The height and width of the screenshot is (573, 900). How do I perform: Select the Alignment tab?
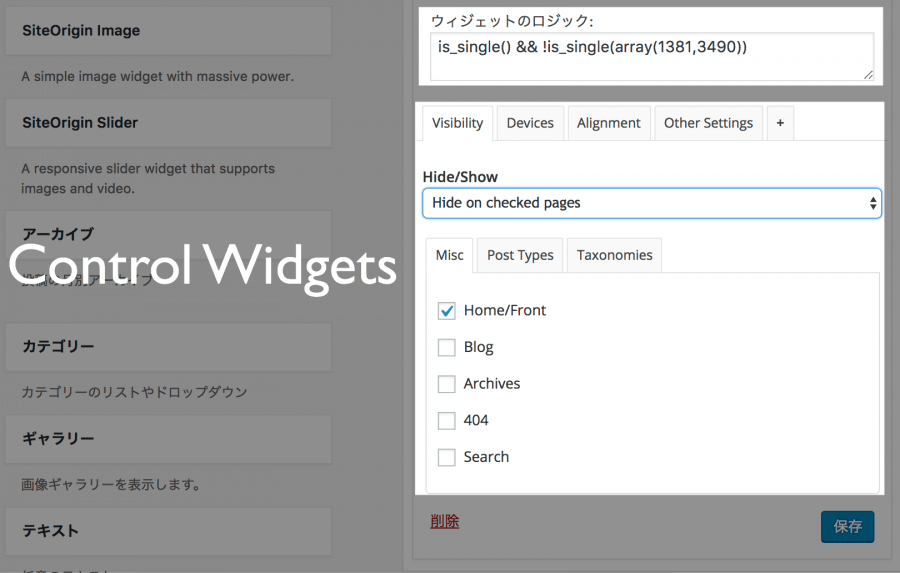tap(608, 123)
